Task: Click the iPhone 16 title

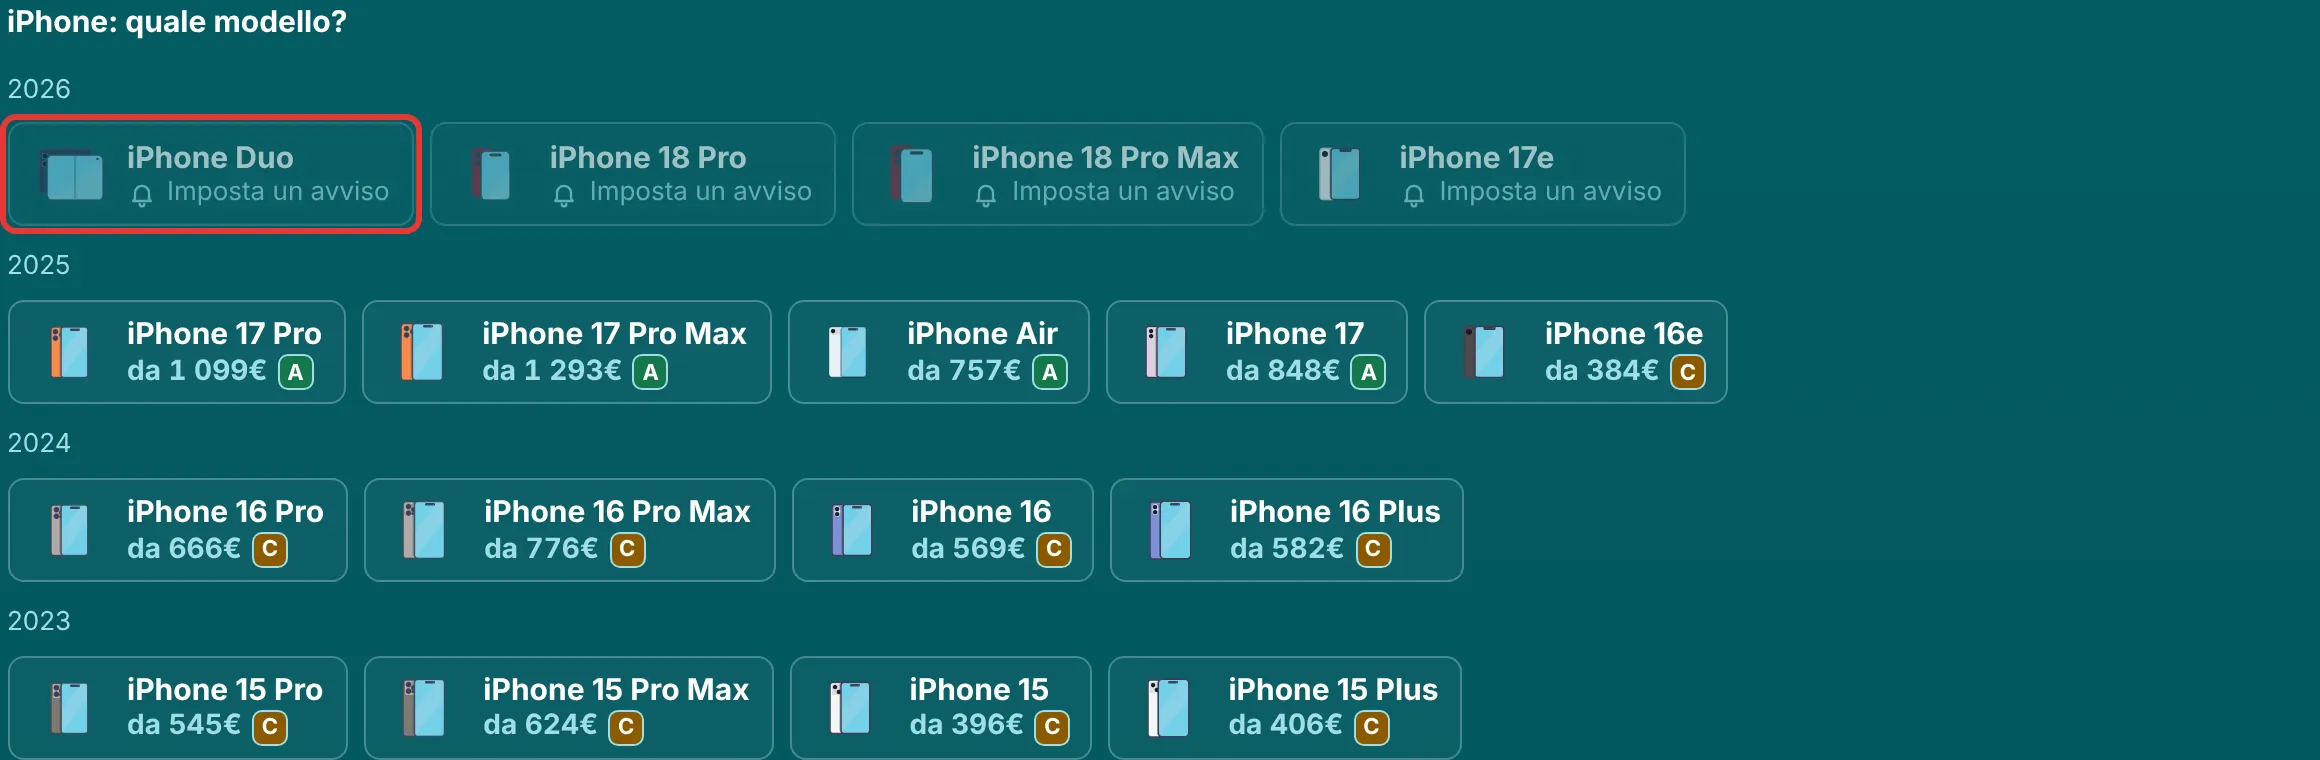Action: 981,512
